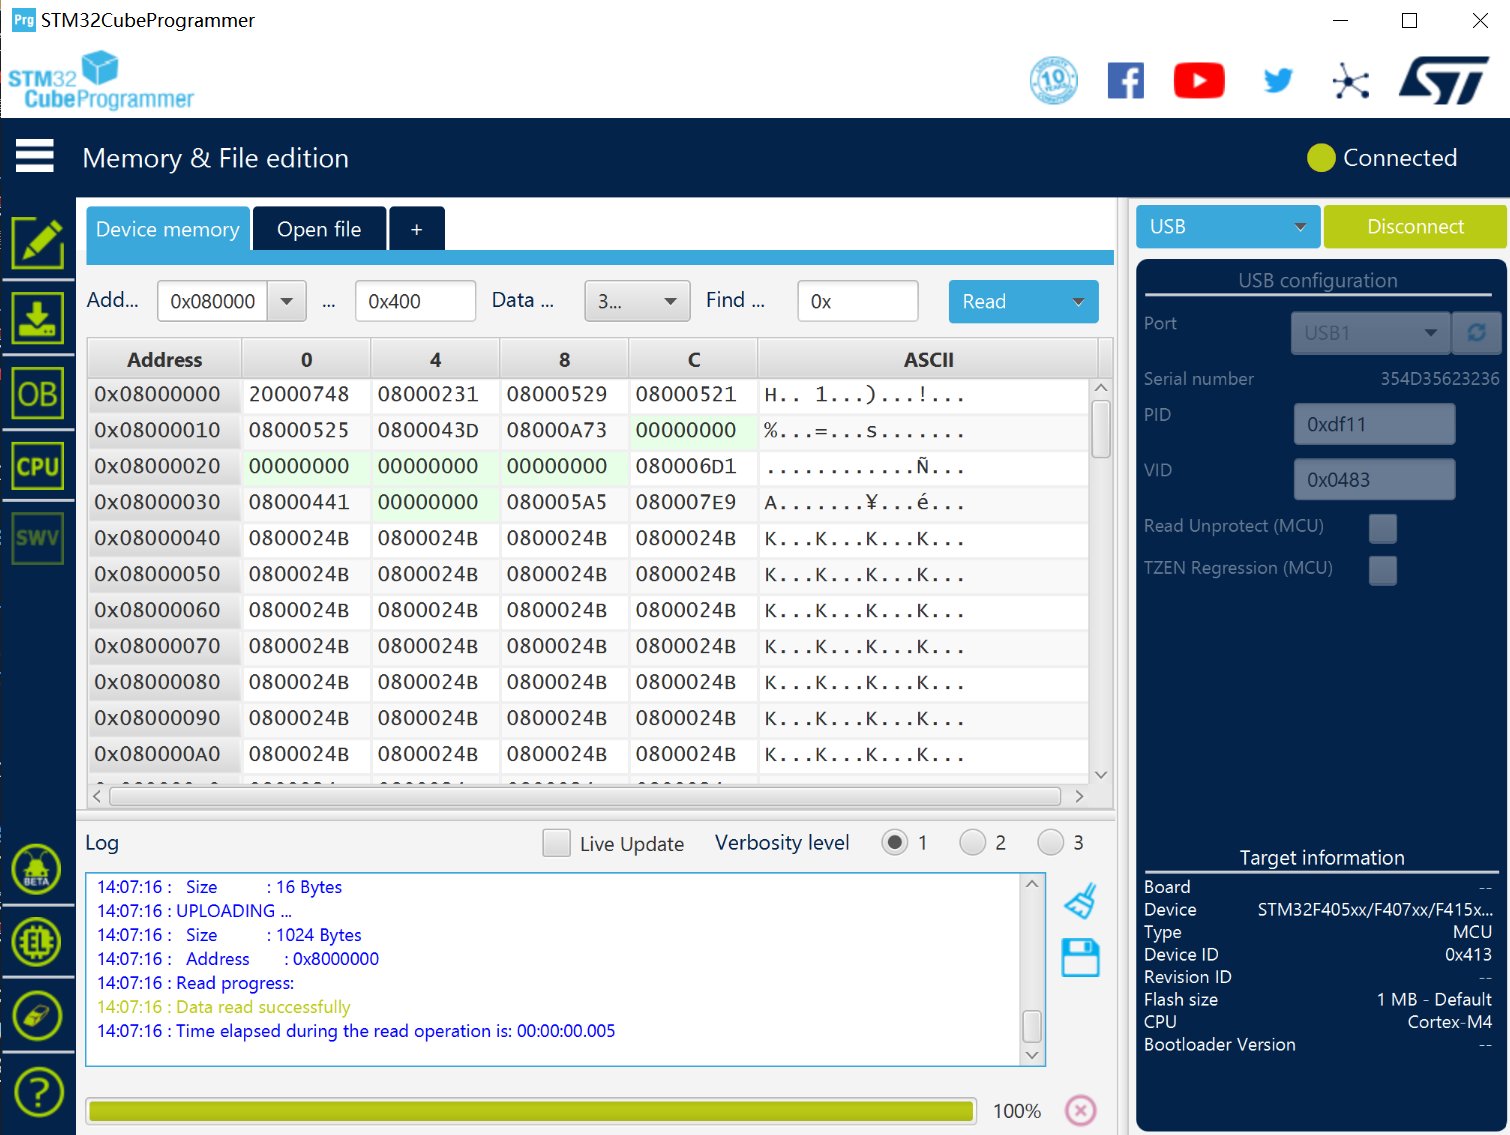This screenshot has width=1510, height=1135.
Task: Click the Find 0x input field
Action: click(x=857, y=301)
